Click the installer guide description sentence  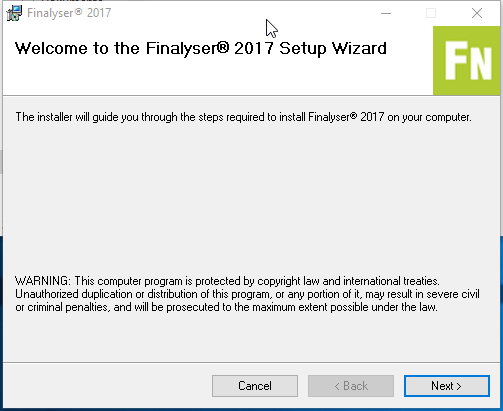pos(243,117)
